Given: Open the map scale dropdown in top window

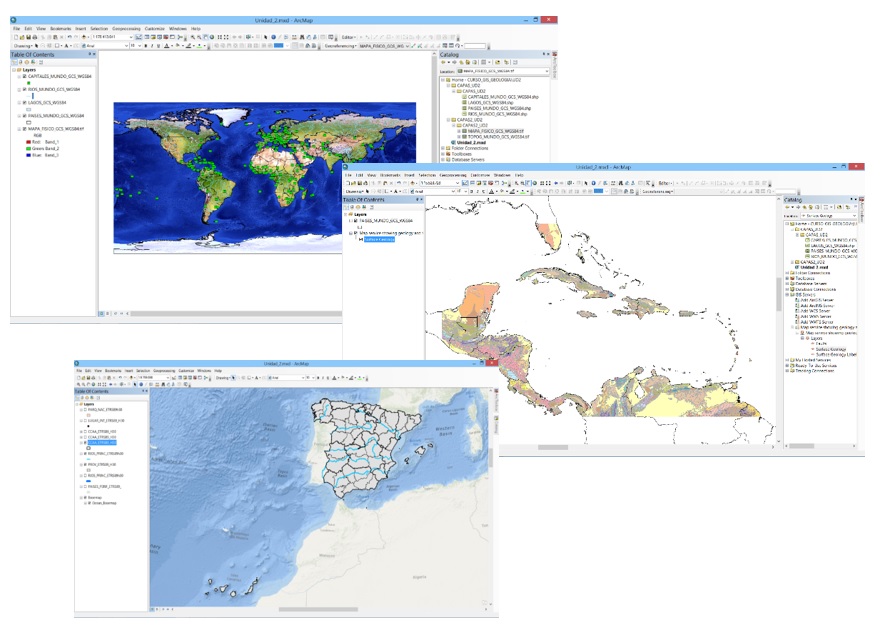Looking at the screenshot, I should click(x=129, y=37).
